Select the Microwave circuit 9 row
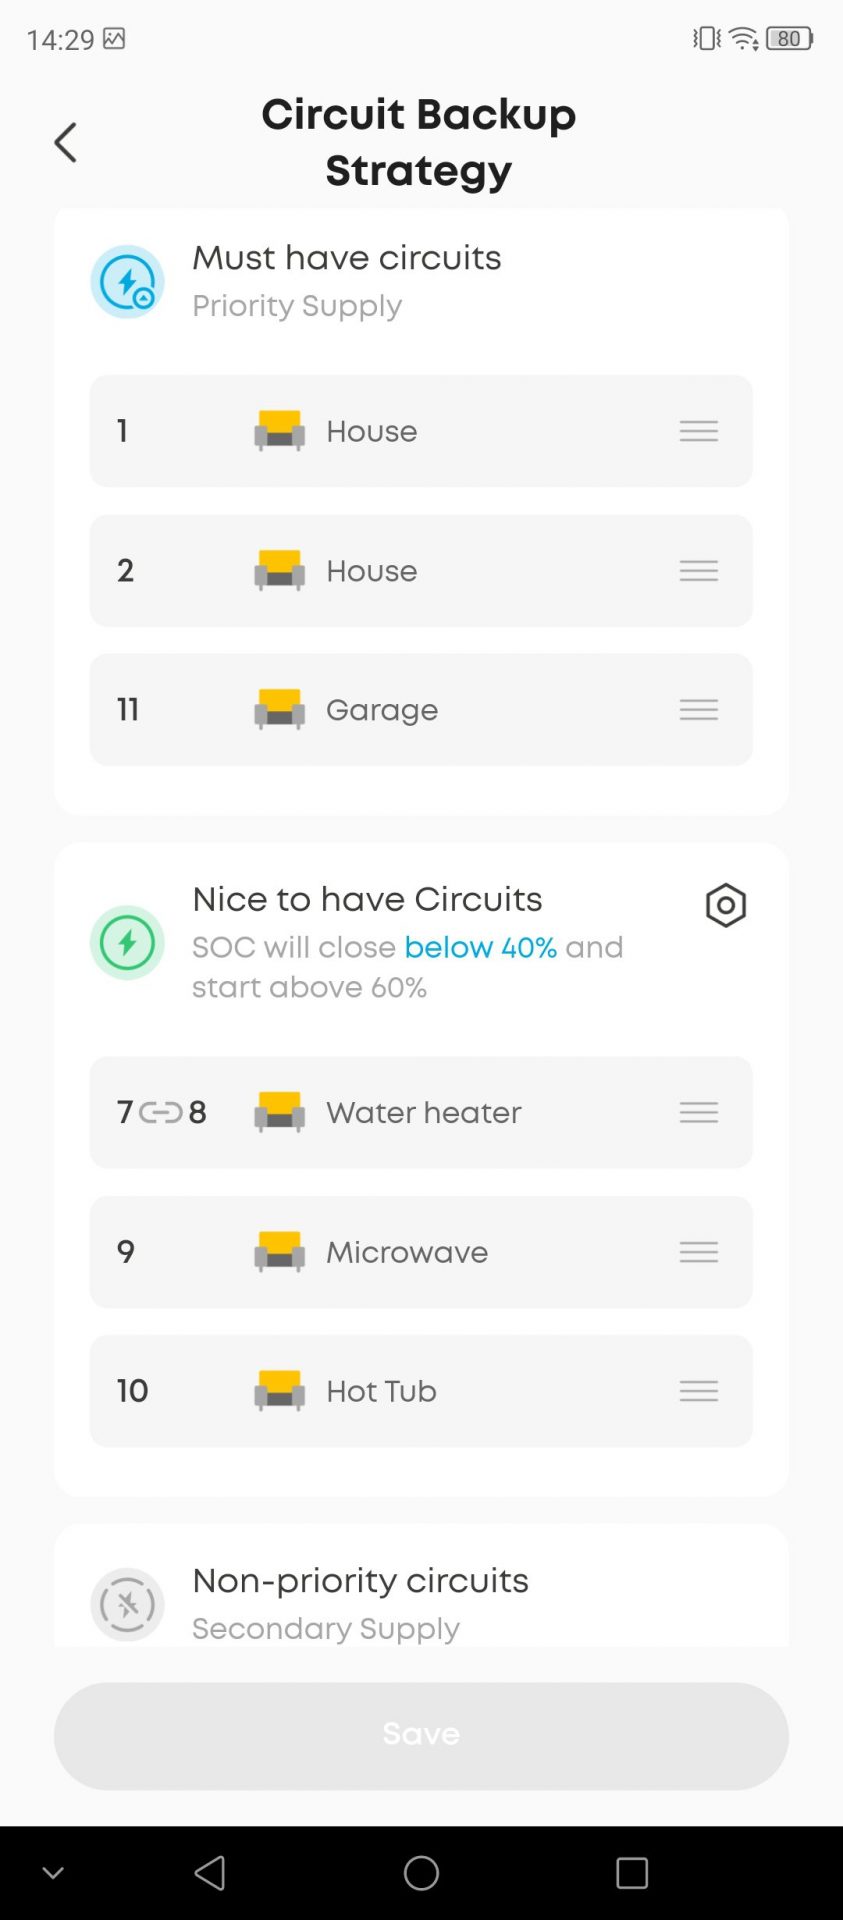Viewport: 843px width, 1920px height. pyautogui.click(x=421, y=1252)
